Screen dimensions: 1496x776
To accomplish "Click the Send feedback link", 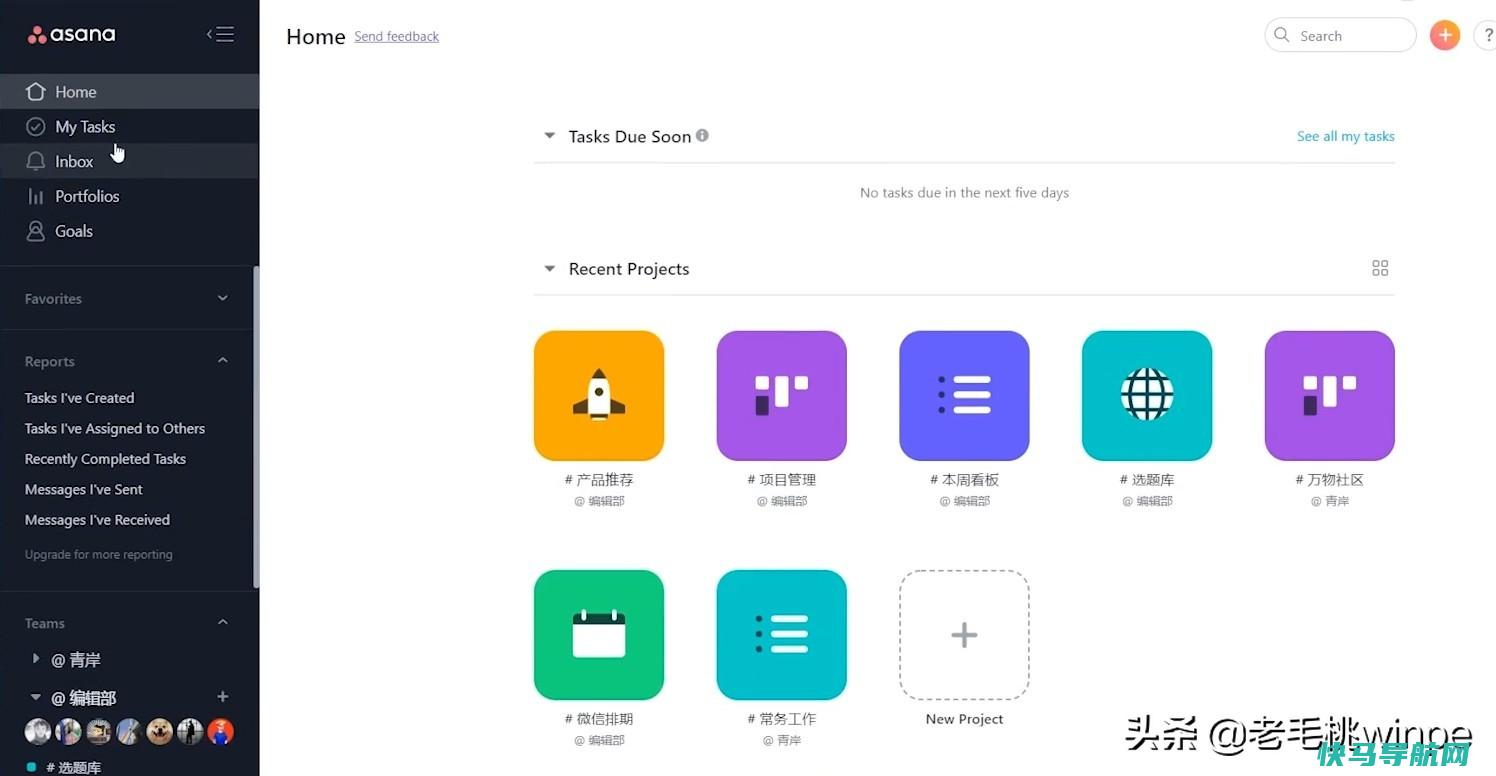I will click(397, 36).
